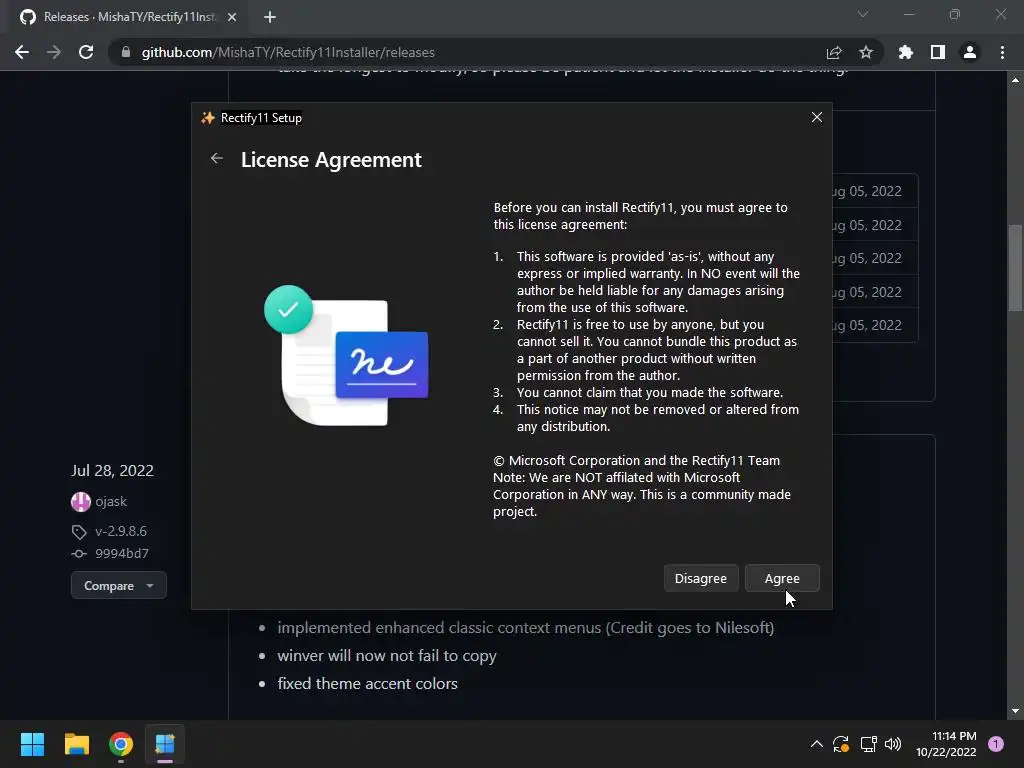
Task: Click the signed document illustration
Action: 346,355
